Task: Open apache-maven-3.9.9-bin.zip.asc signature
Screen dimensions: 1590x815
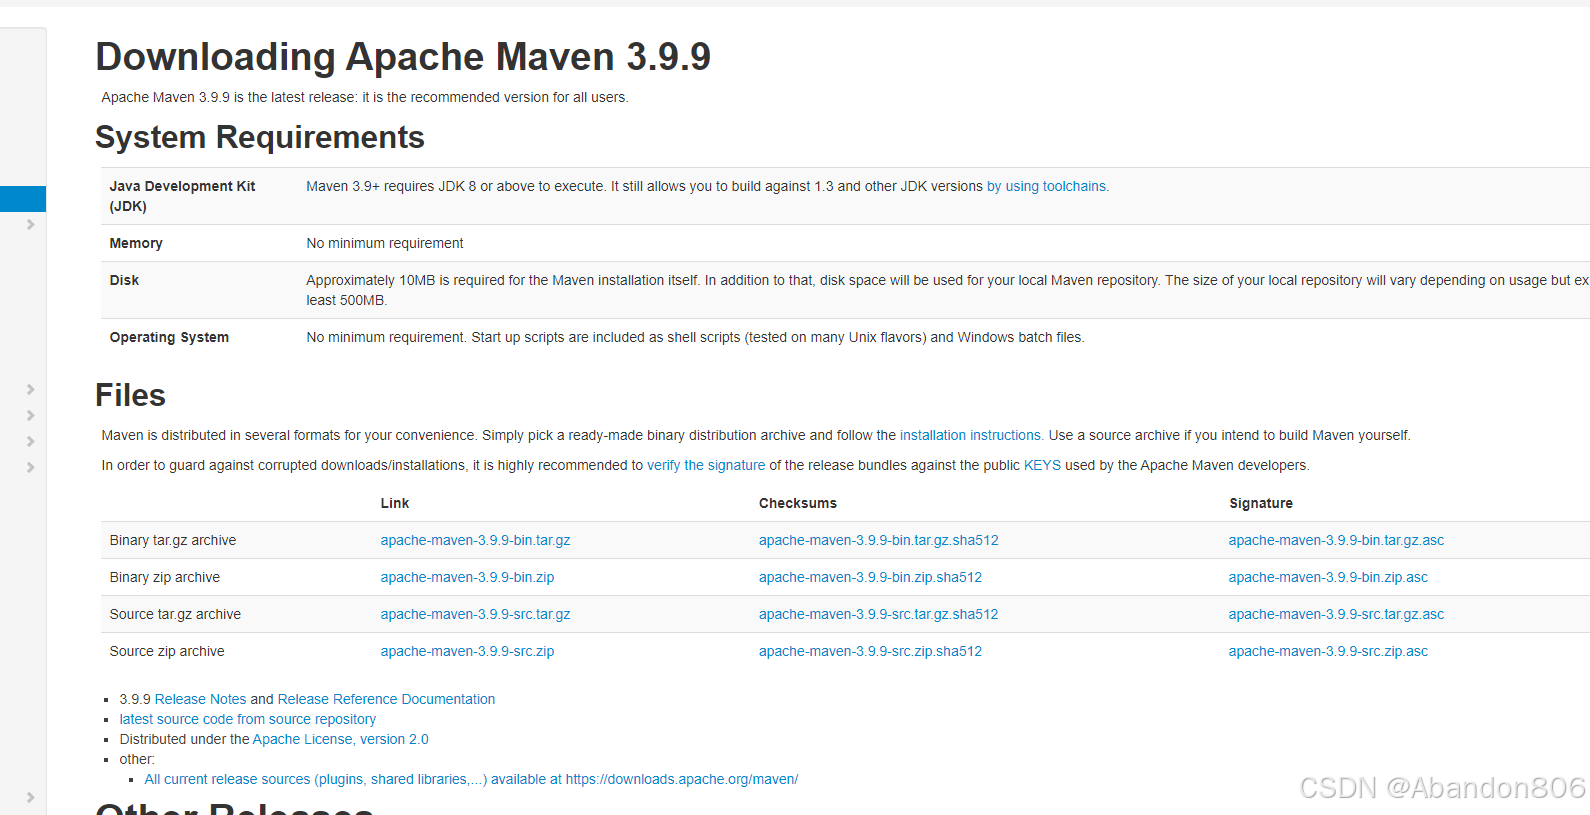Action: click(x=1328, y=577)
